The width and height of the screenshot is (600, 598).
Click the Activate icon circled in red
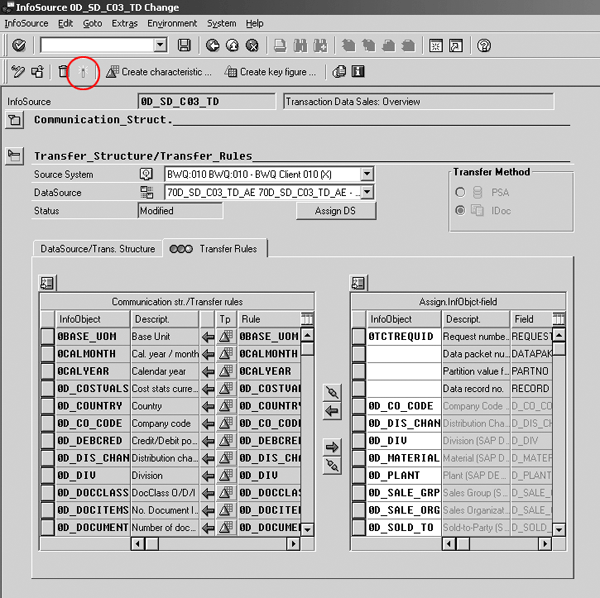[84, 72]
